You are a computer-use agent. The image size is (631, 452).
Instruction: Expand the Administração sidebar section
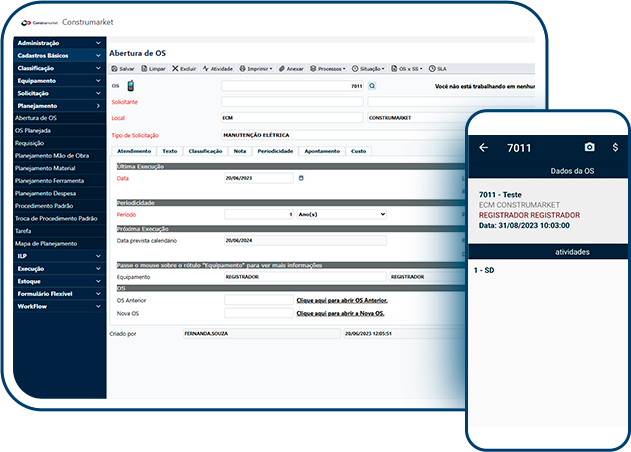[x=59, y=43]
